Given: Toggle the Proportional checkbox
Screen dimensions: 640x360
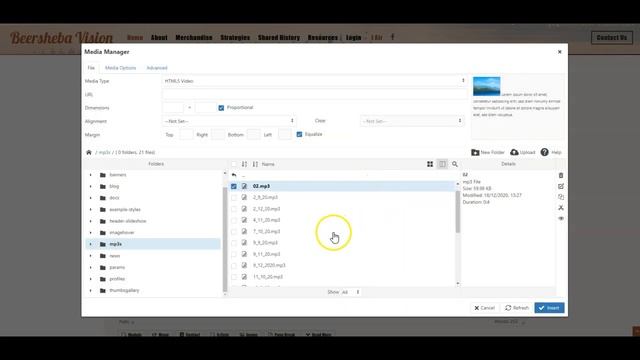Looking at the screenshot, I should [221, 108].
